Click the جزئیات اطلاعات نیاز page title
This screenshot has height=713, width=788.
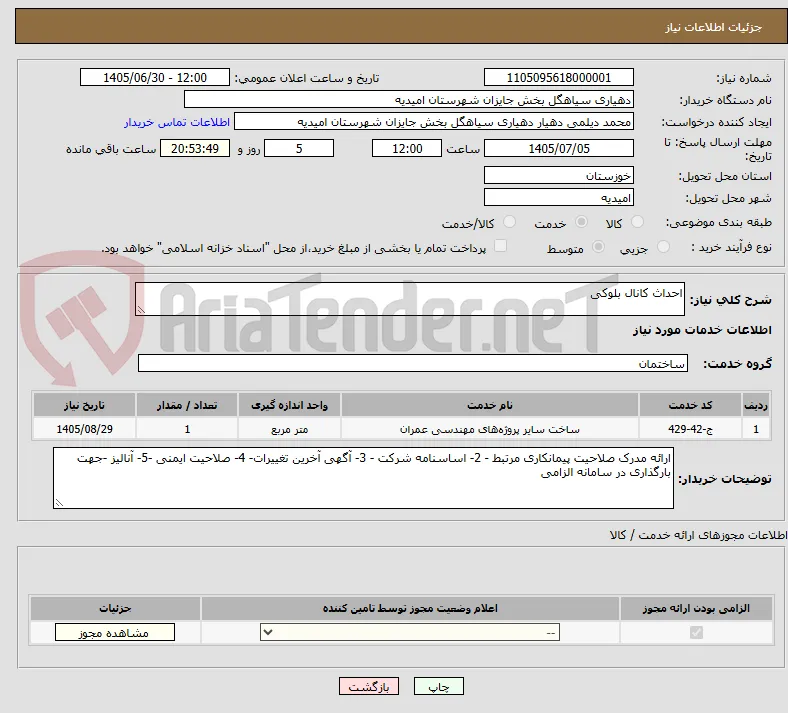coord(714,27)
